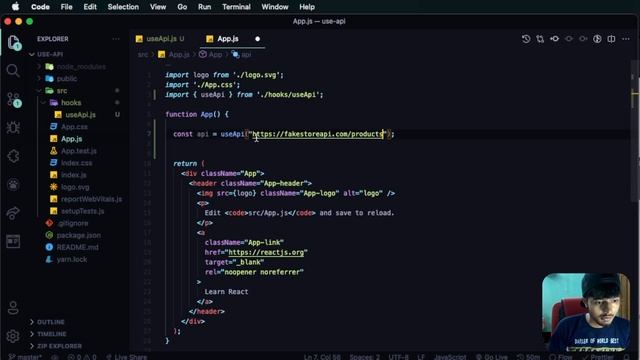
Task: Open App.css in the file tree
Action: (x=74, y=127)
